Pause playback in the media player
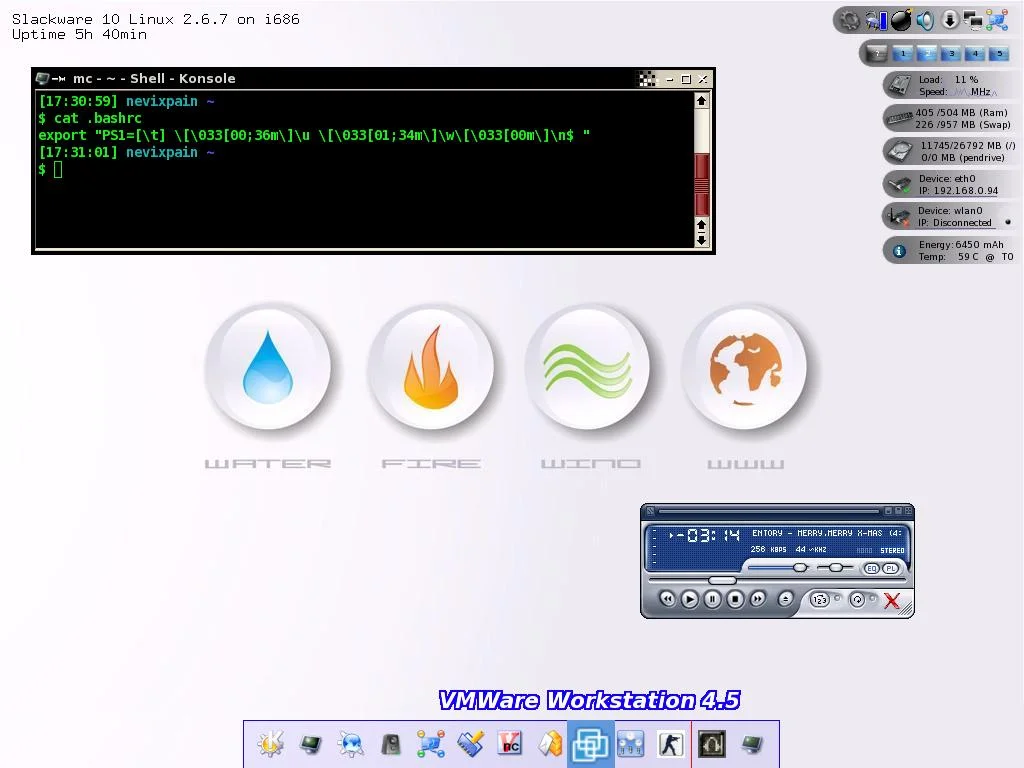The height and width of the screenshot is (768, 1024). pos(712,599)
